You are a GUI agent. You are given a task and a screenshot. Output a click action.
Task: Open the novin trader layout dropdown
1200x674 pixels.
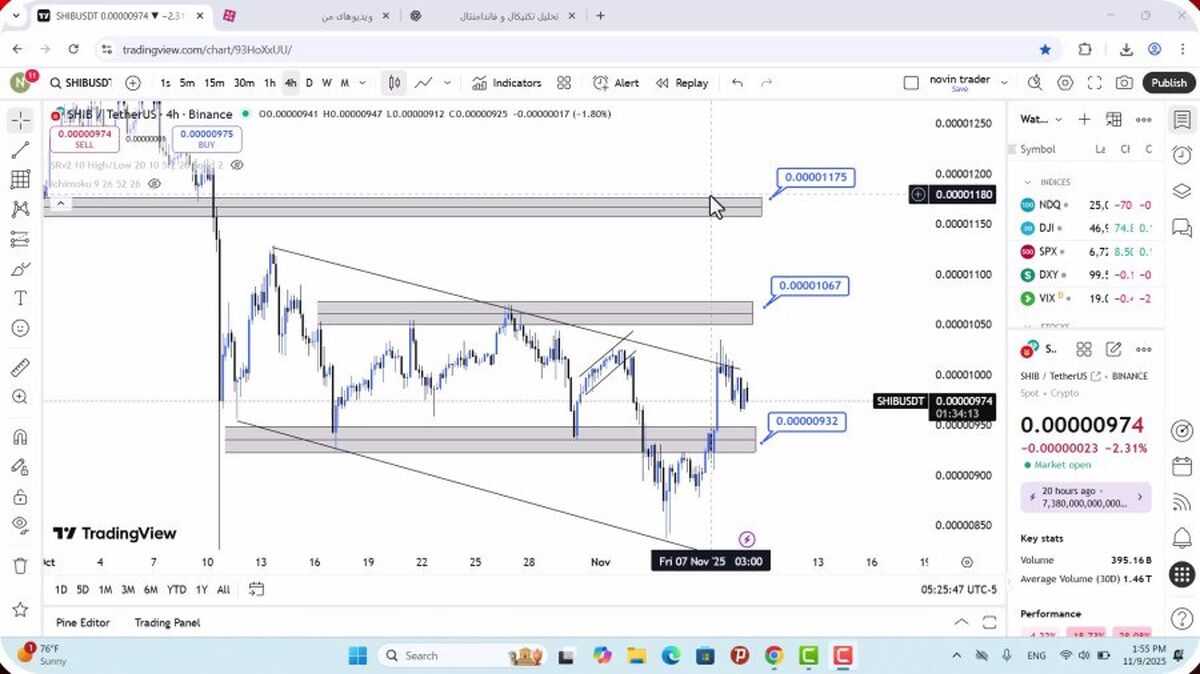(x=1005, y=83)
